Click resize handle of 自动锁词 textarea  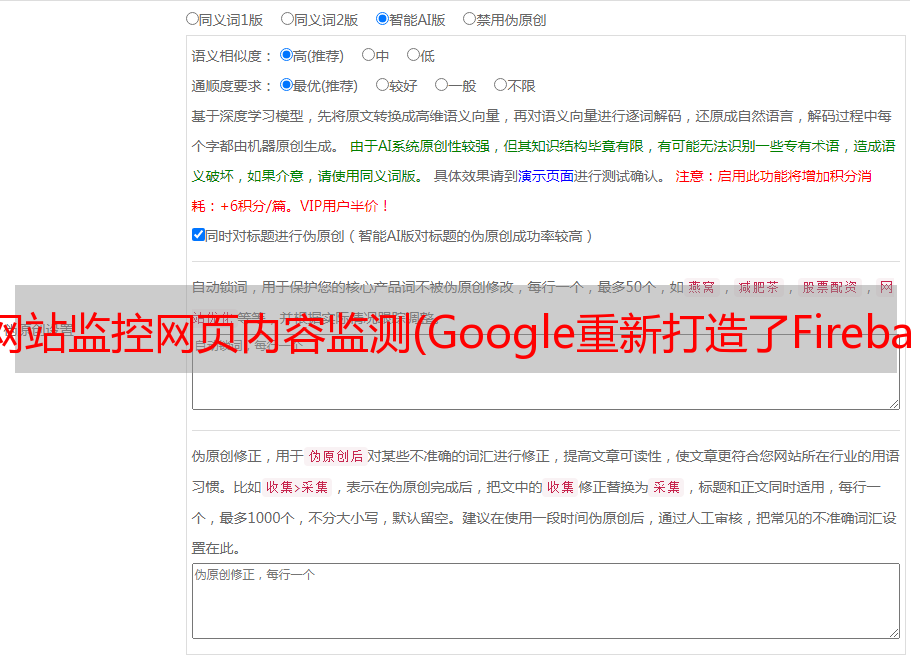pos(893,402)
